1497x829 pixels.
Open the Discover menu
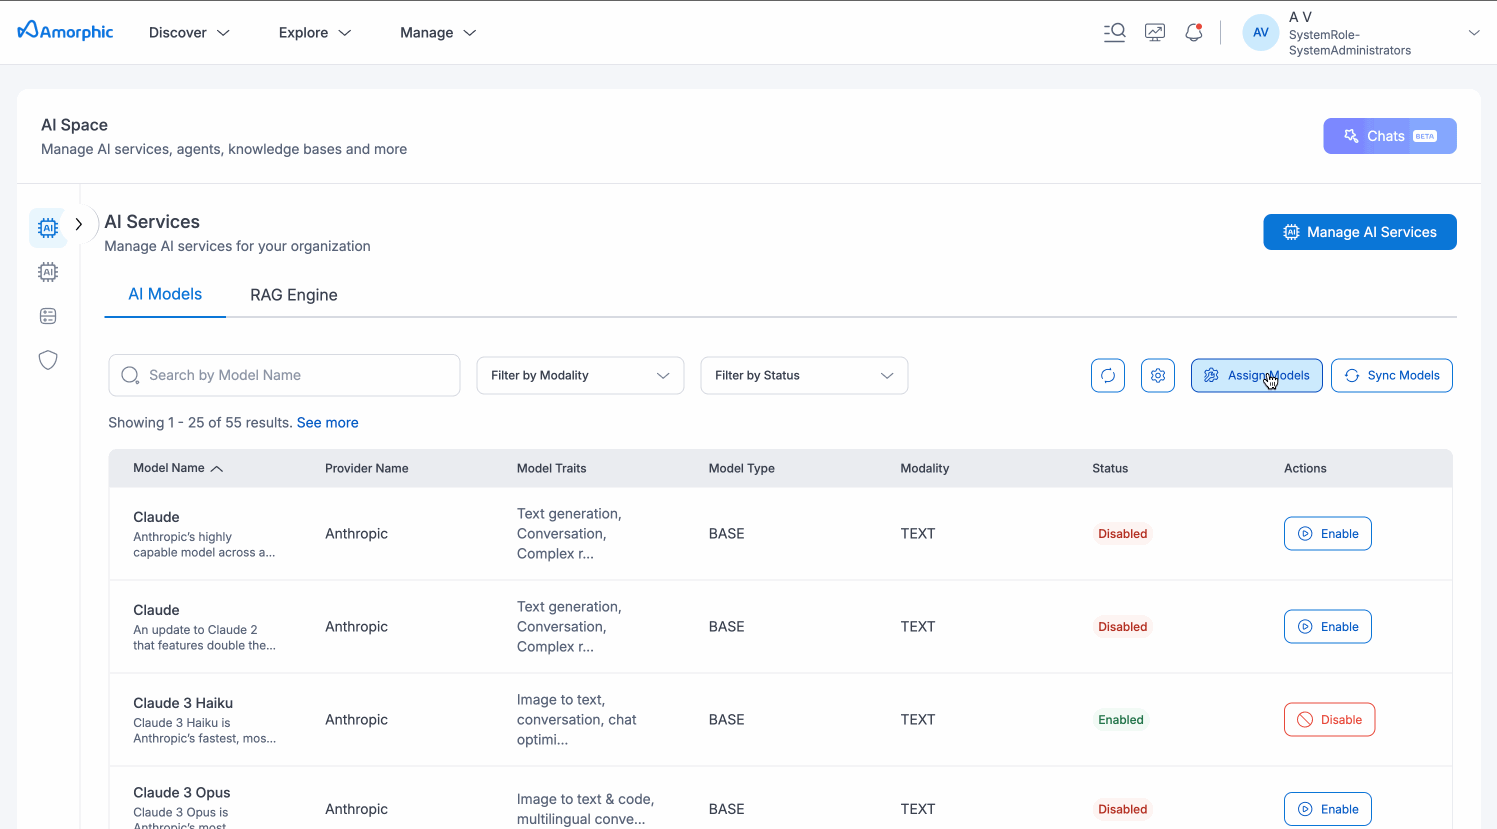(x=189, y=33)
